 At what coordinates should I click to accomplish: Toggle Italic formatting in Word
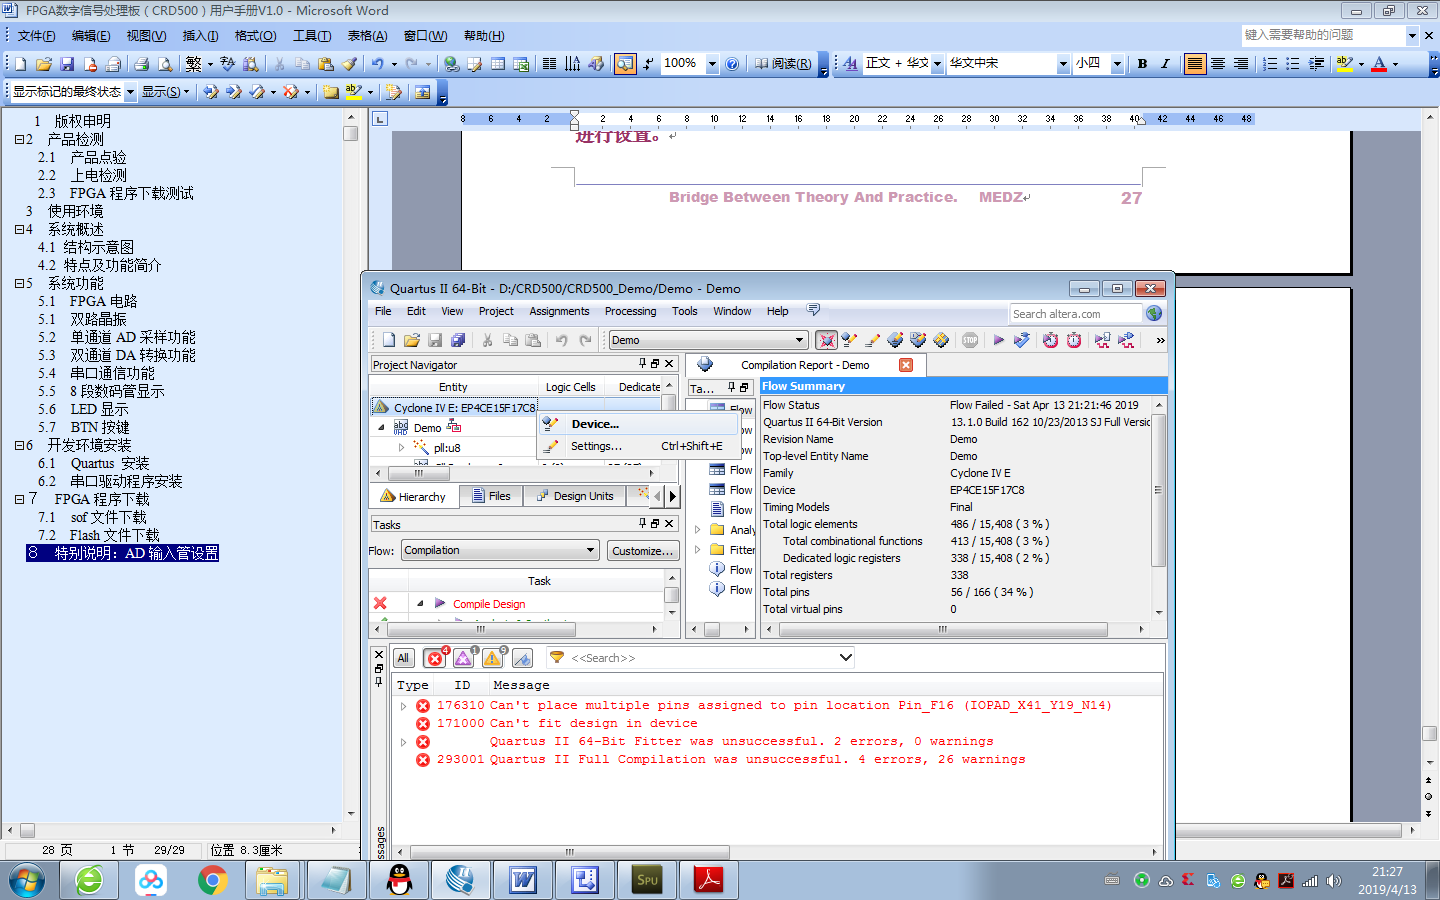point(1165,64)
